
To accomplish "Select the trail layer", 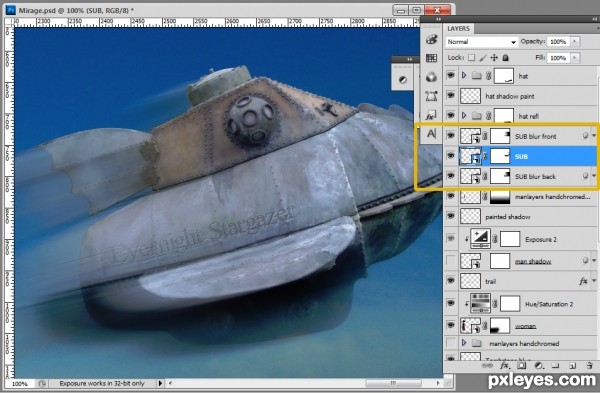I will point(520,281).
